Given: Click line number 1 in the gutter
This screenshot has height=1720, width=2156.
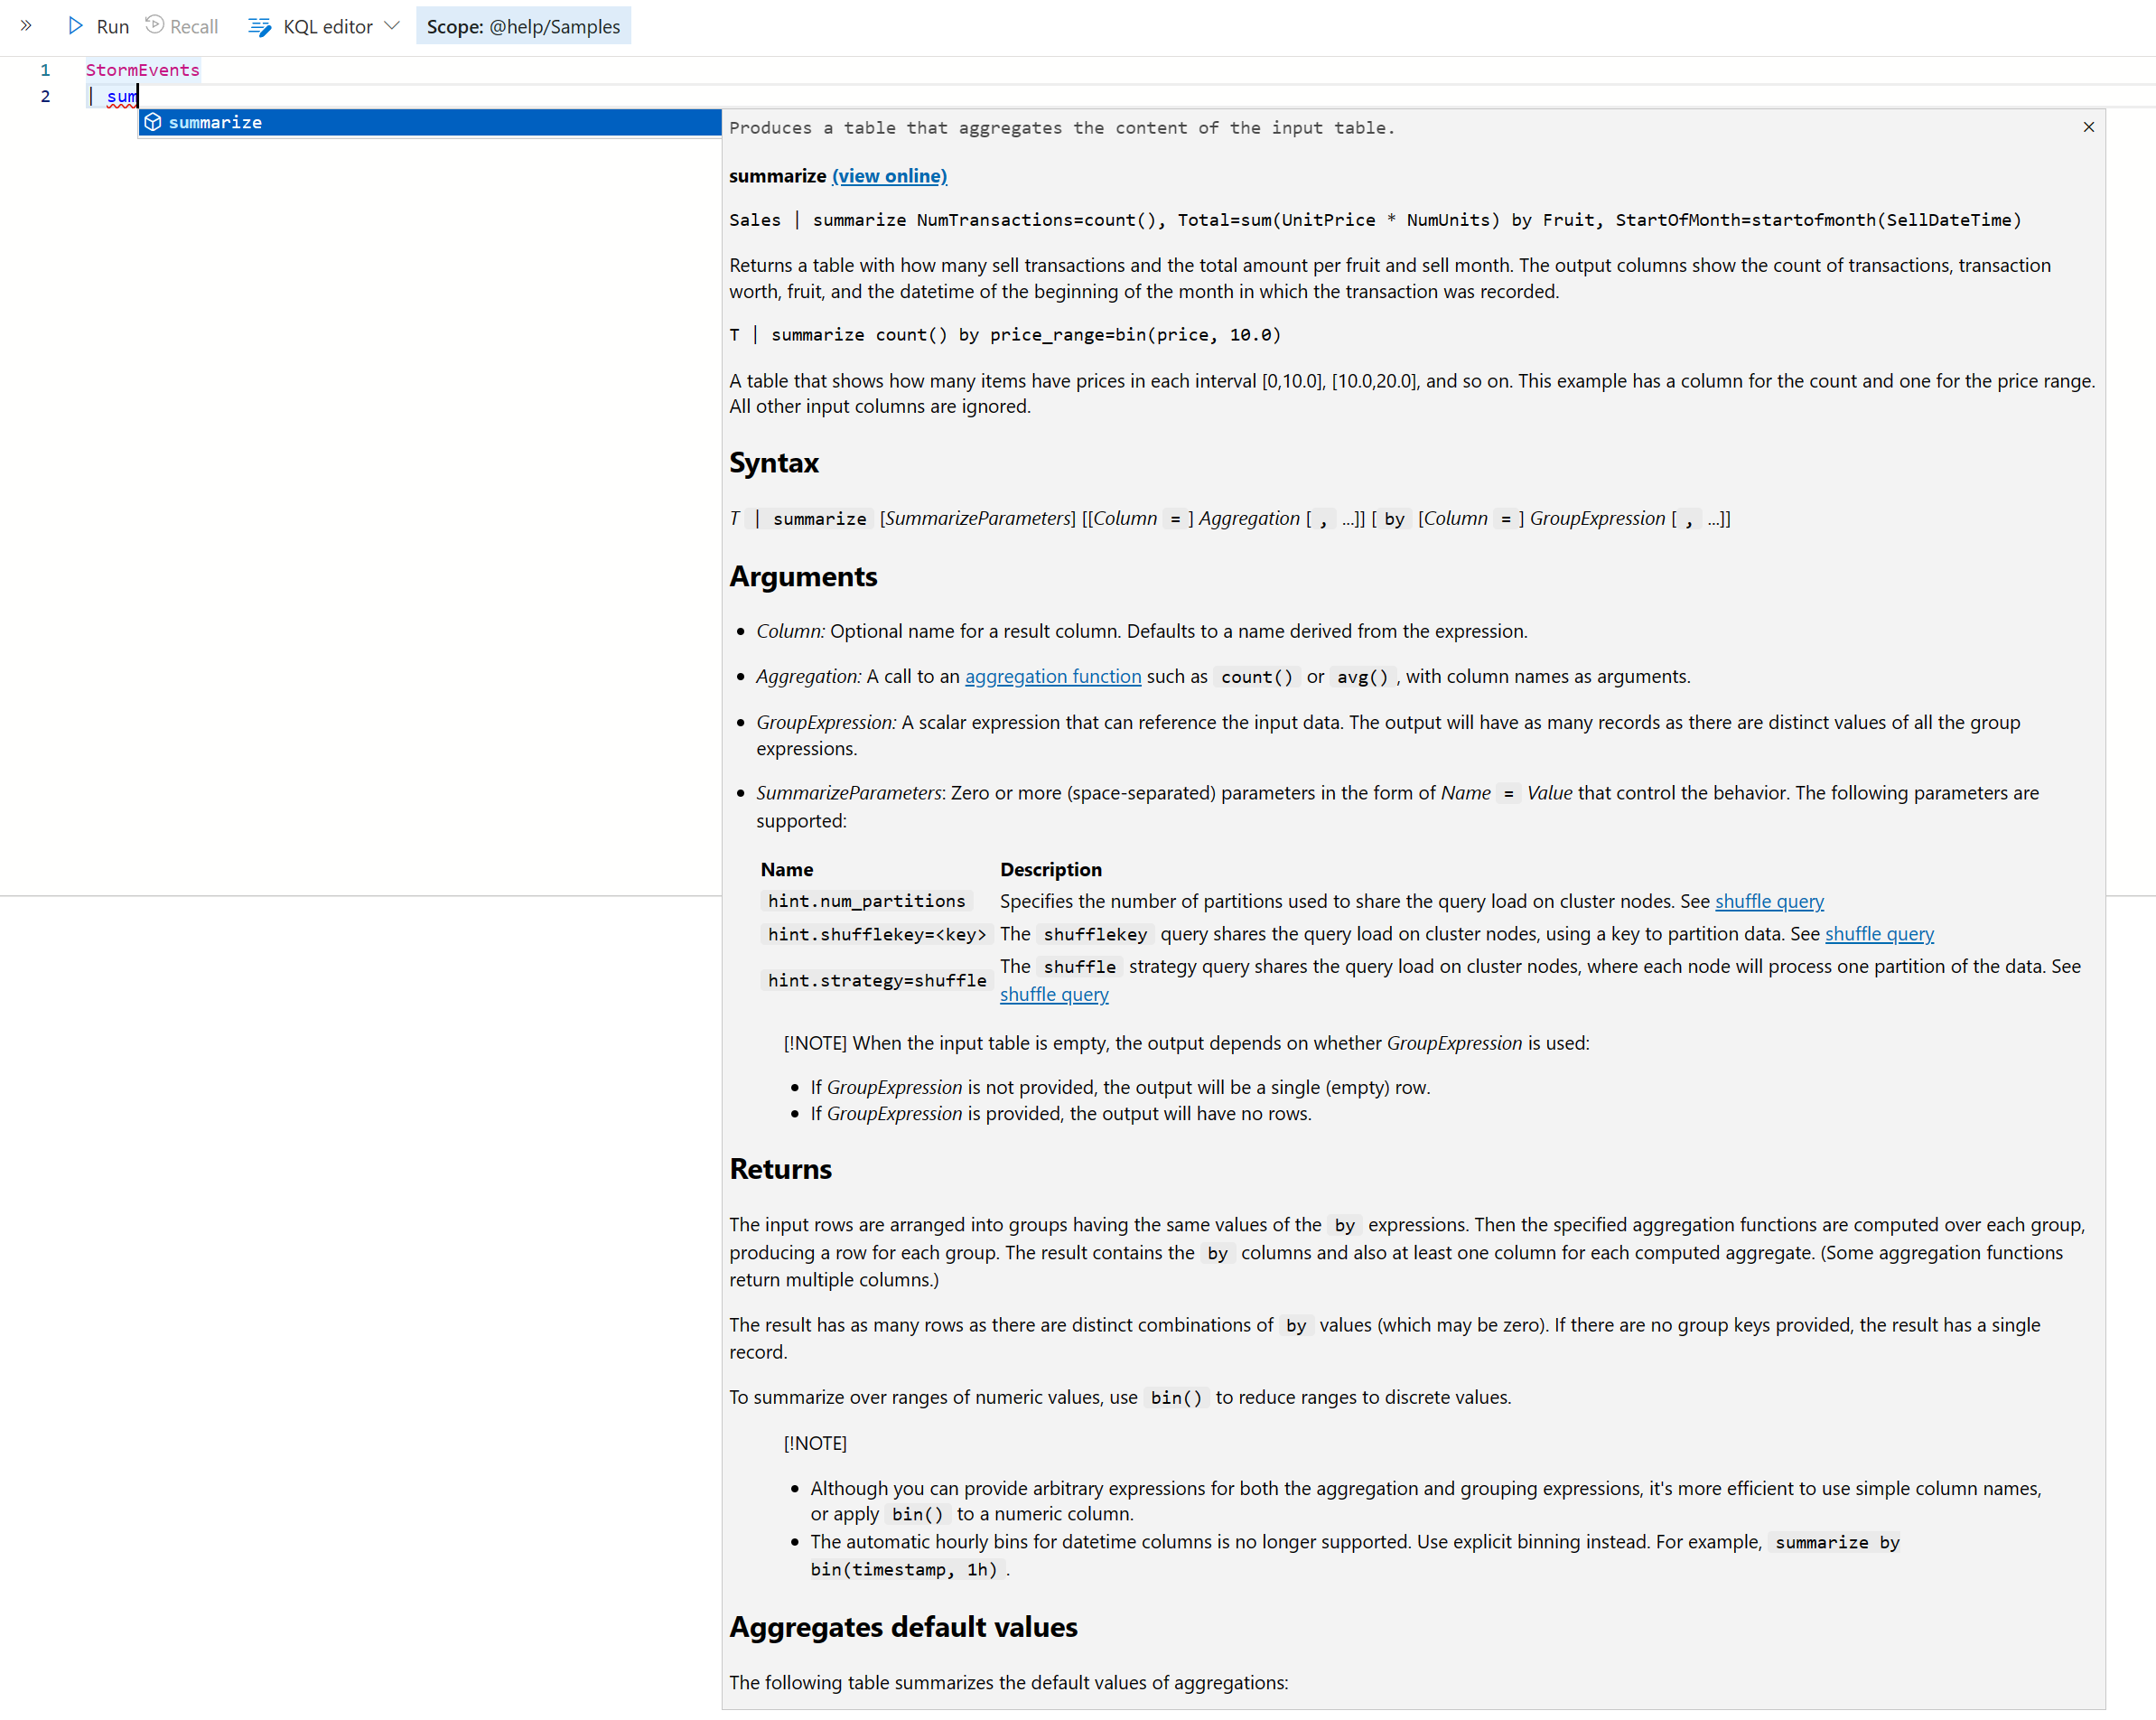Looking at the screenshot, I should 45,70.
